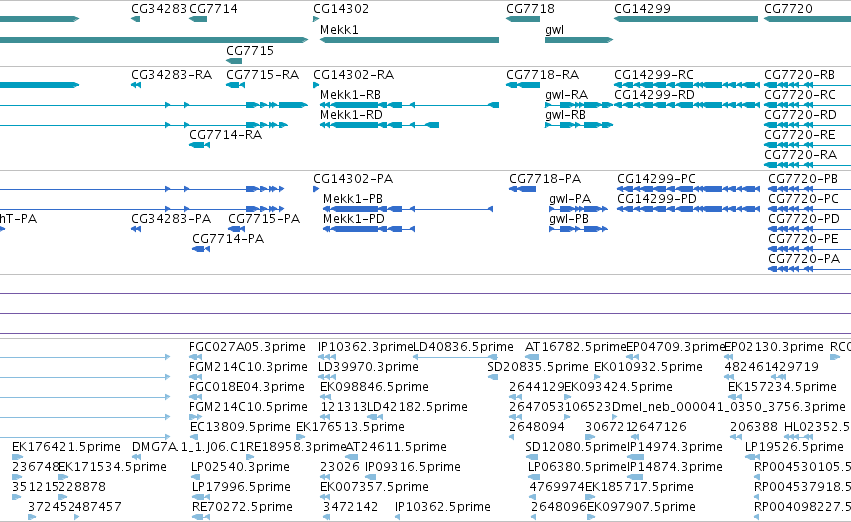Select the Mekk1 gene label in the top track

coord(339,30)
